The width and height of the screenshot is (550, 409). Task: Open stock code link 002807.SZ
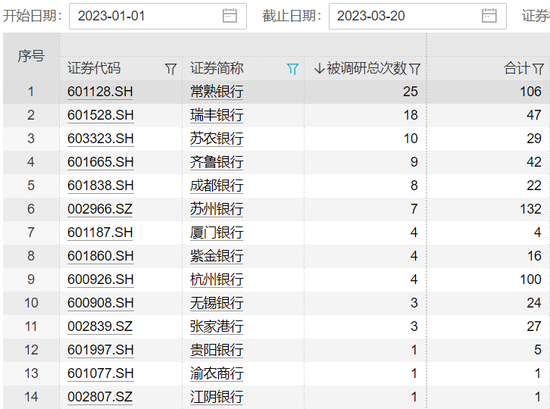[100, 397]
